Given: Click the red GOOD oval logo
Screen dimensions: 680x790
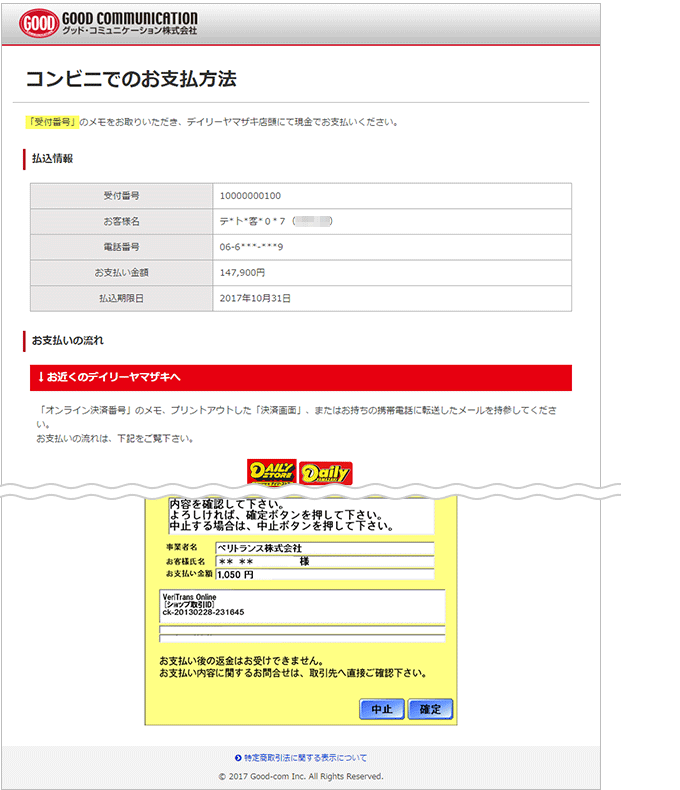Looking at the screenshot, I should tap(37, 23).
